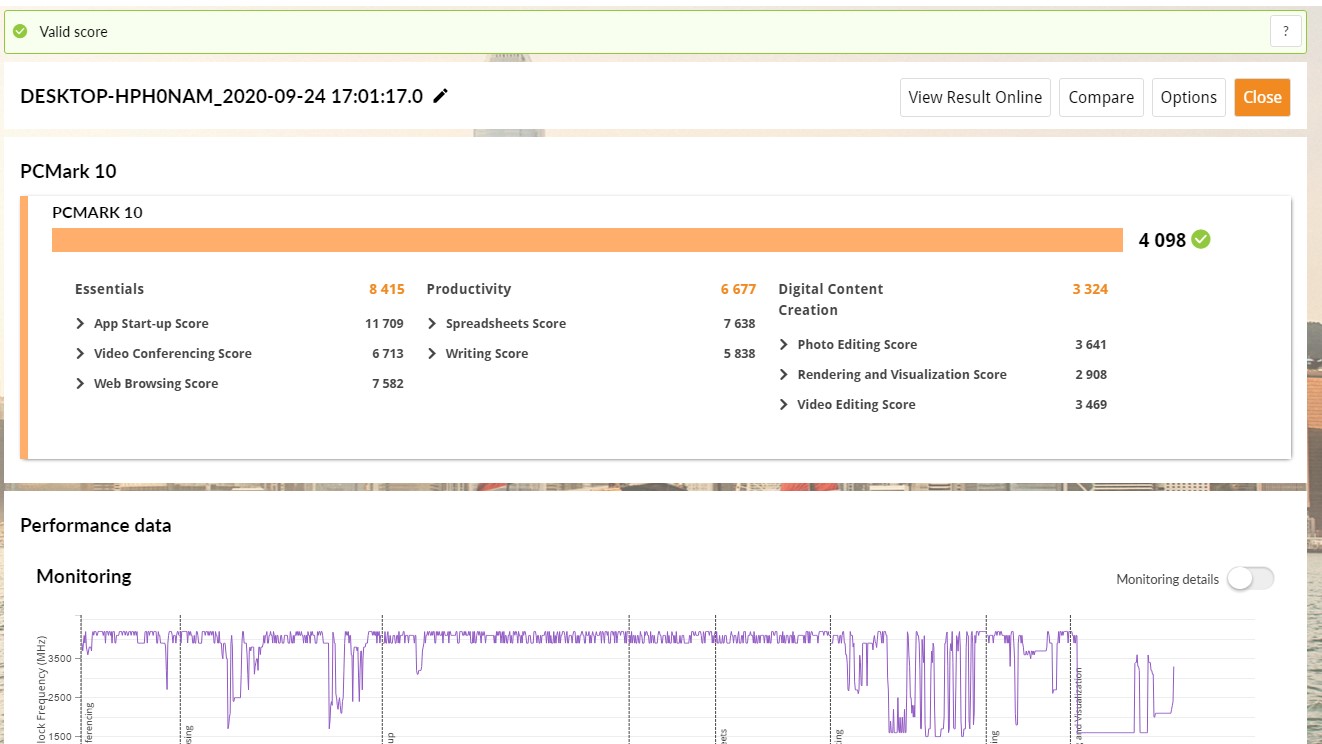Open View Result Online
The height and width of the screenshot is (744, 1322).
pos(975,97)
